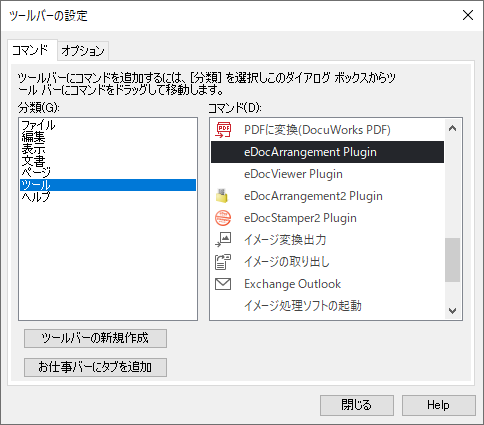
Task: Switch to the オプション tab
Action: coord(83,51)
